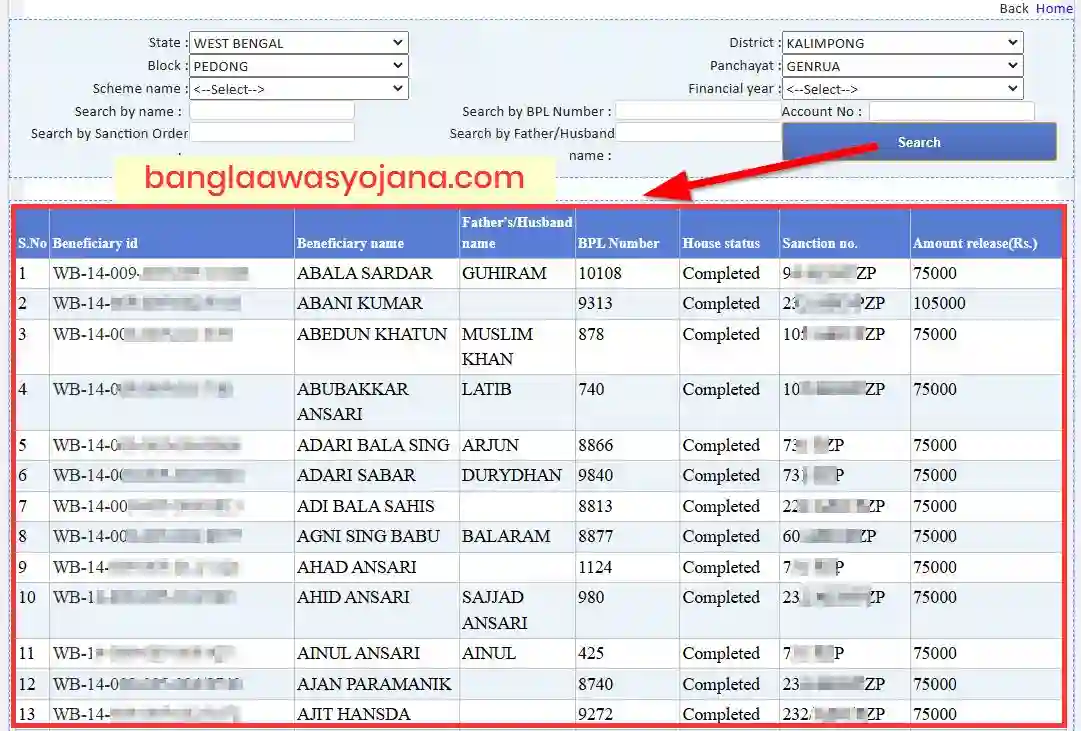Select beneficiary name ABEDUN KHATUN
Viewport: 1081px width, 731px height.
coord(372,334)
